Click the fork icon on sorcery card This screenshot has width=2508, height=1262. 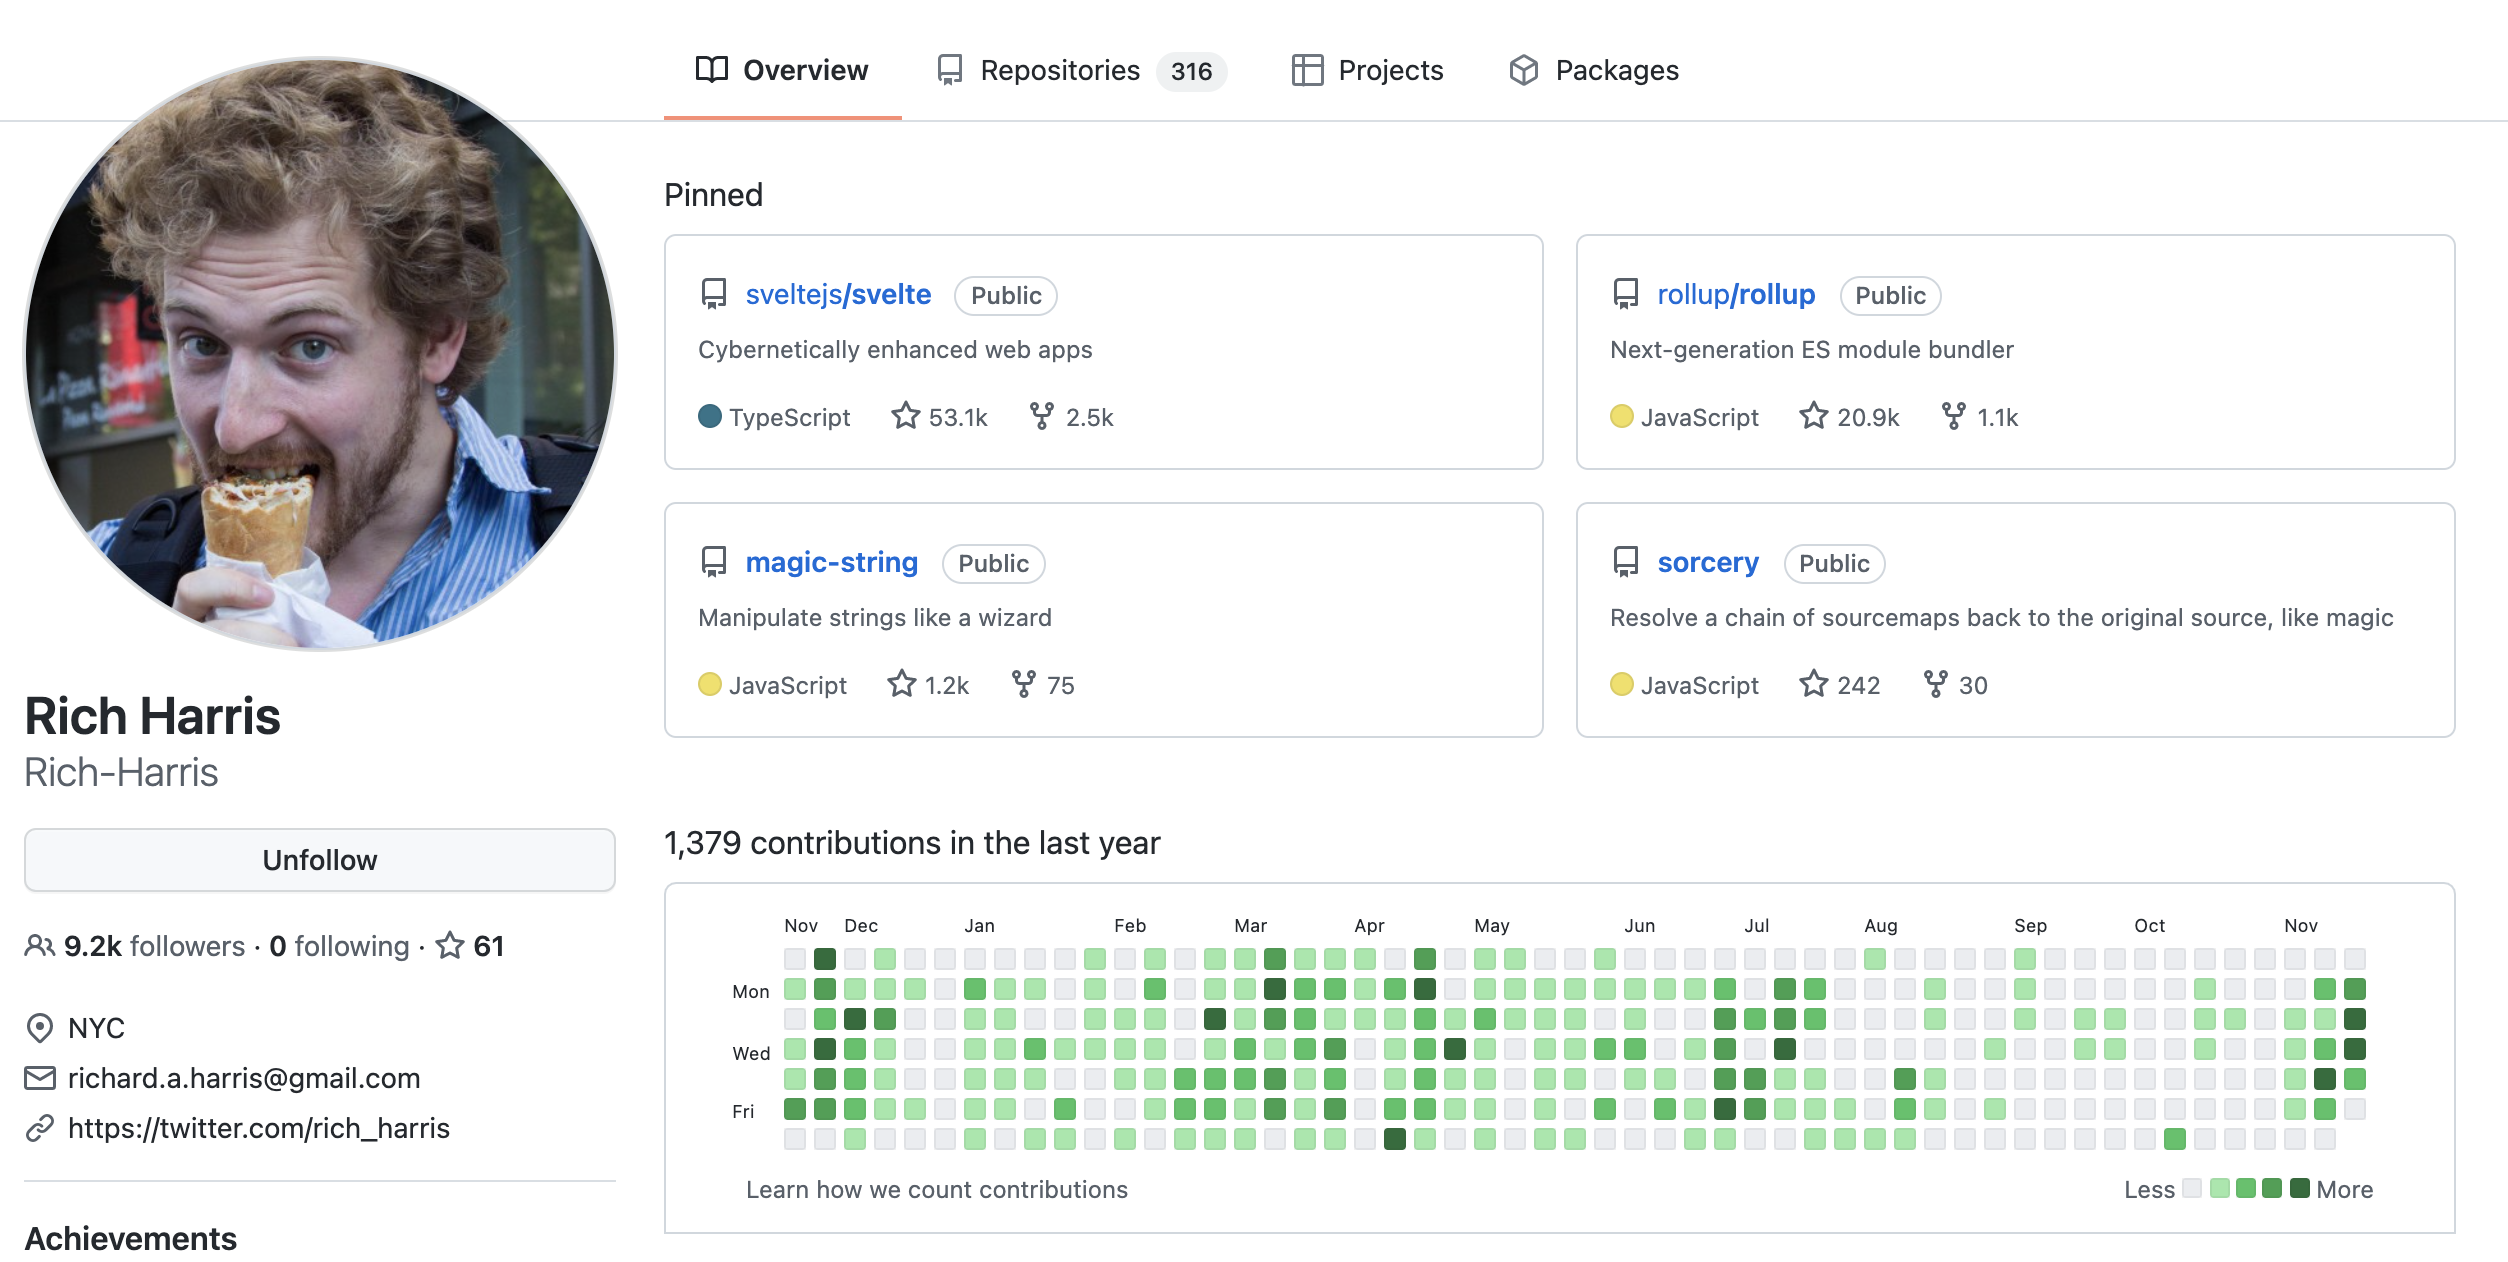pos(1935,684)
